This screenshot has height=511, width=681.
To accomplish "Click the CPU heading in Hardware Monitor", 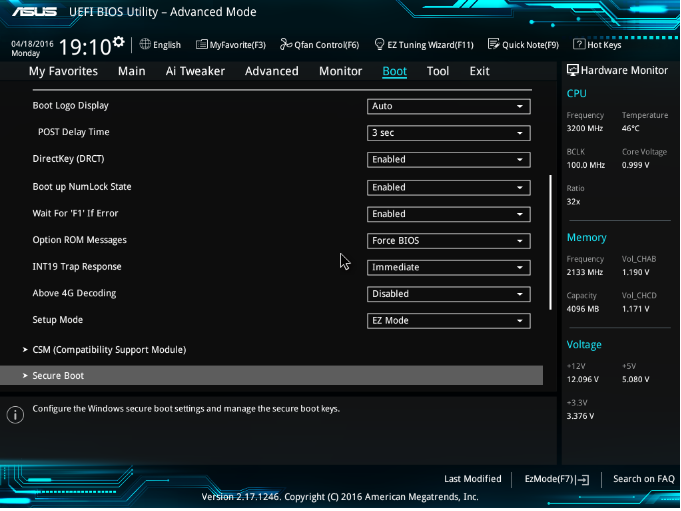I will [576, 94].
